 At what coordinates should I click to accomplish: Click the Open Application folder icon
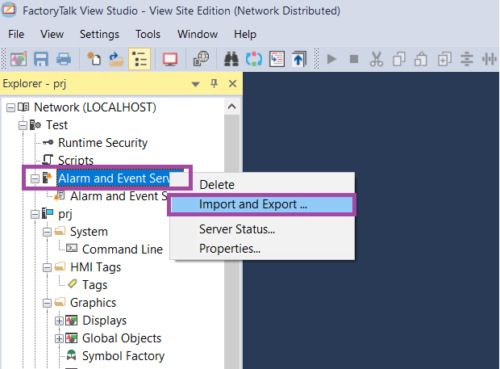[116, 59]
